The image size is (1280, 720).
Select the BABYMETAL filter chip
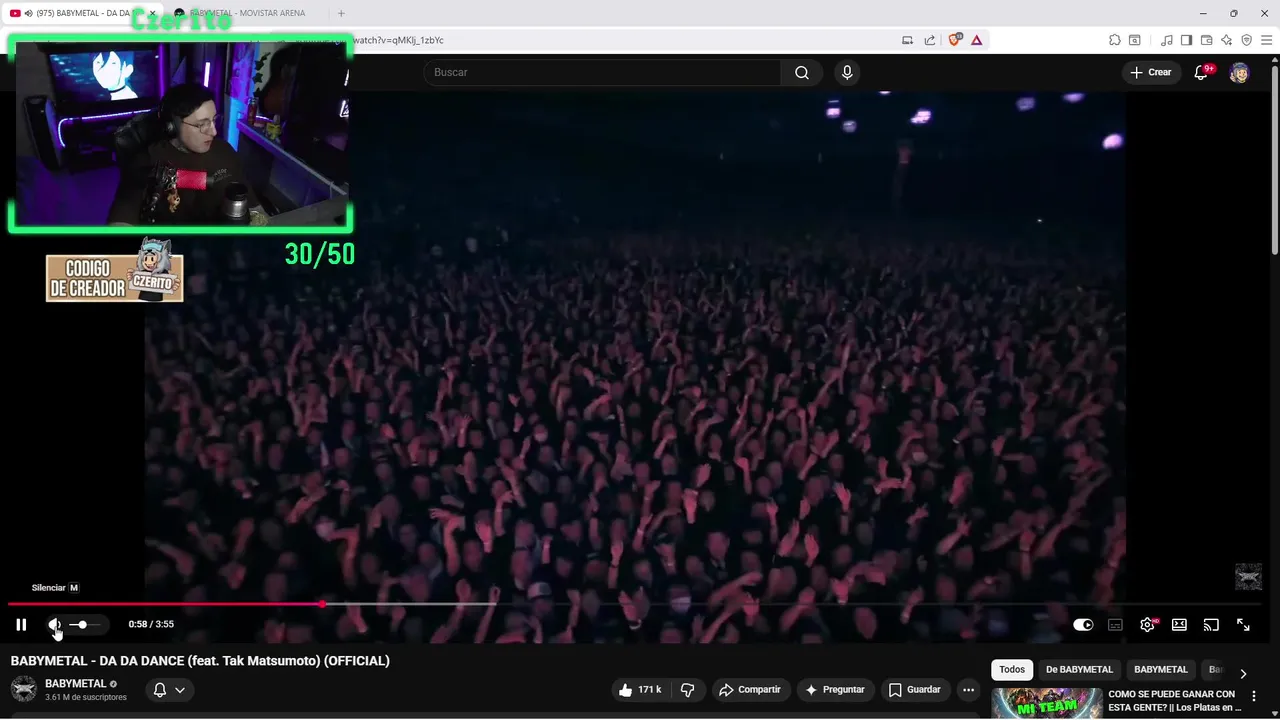point(1160,670)
